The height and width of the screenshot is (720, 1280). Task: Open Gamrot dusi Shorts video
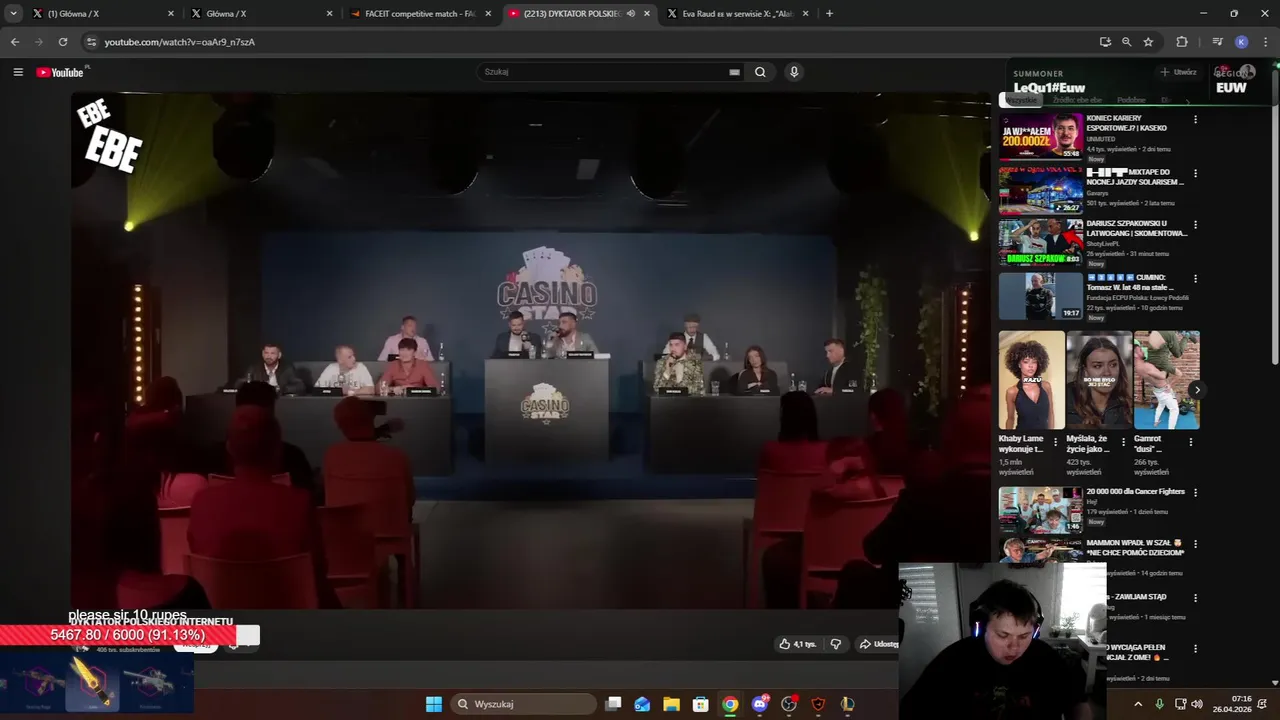pyautogui.click(x=1167, y=380)
